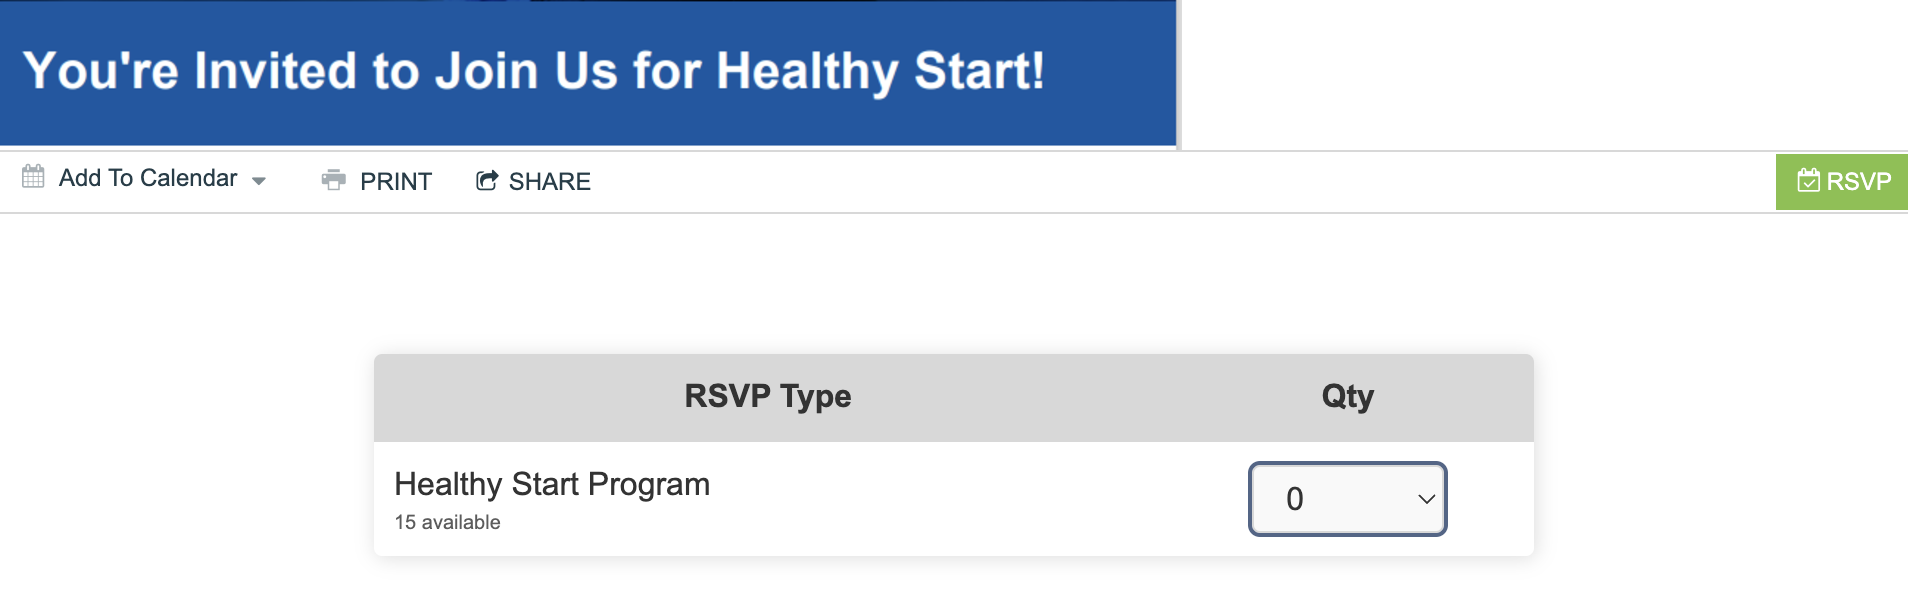Image resolution: width=1908 pixels, height=614 pixels.
Task: Select SHARE in the event toolbar
Action: pos(533,181)
